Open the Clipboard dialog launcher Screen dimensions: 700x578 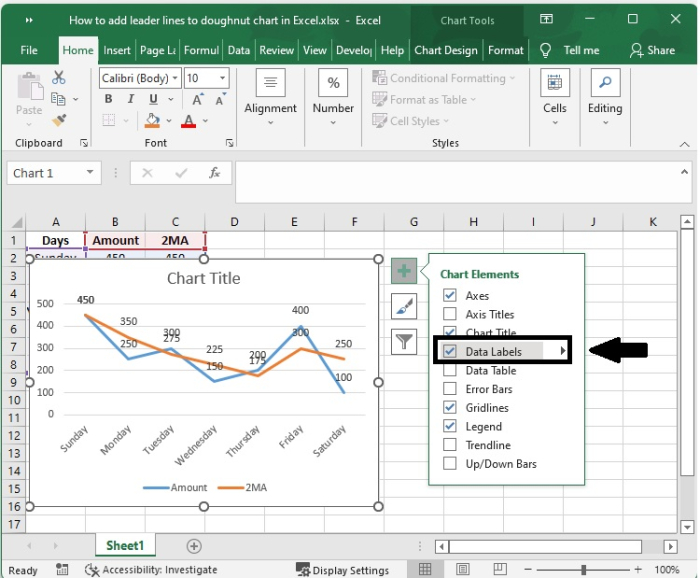(83, 143)
